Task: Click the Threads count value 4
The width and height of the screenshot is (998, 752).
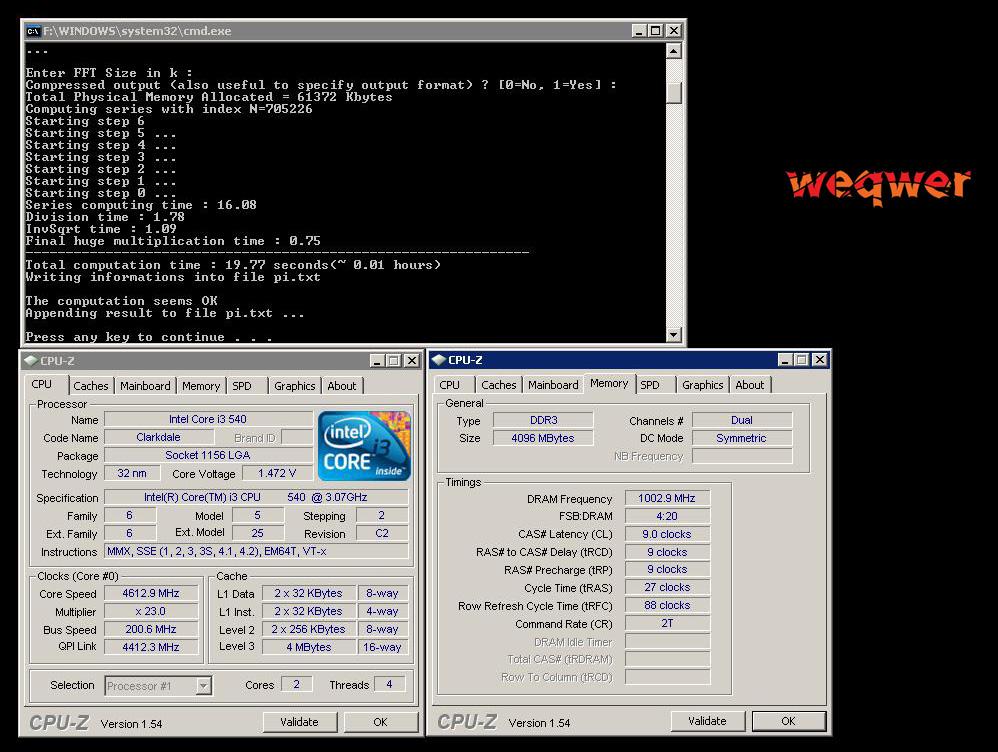Action: (x=389, y=685)
